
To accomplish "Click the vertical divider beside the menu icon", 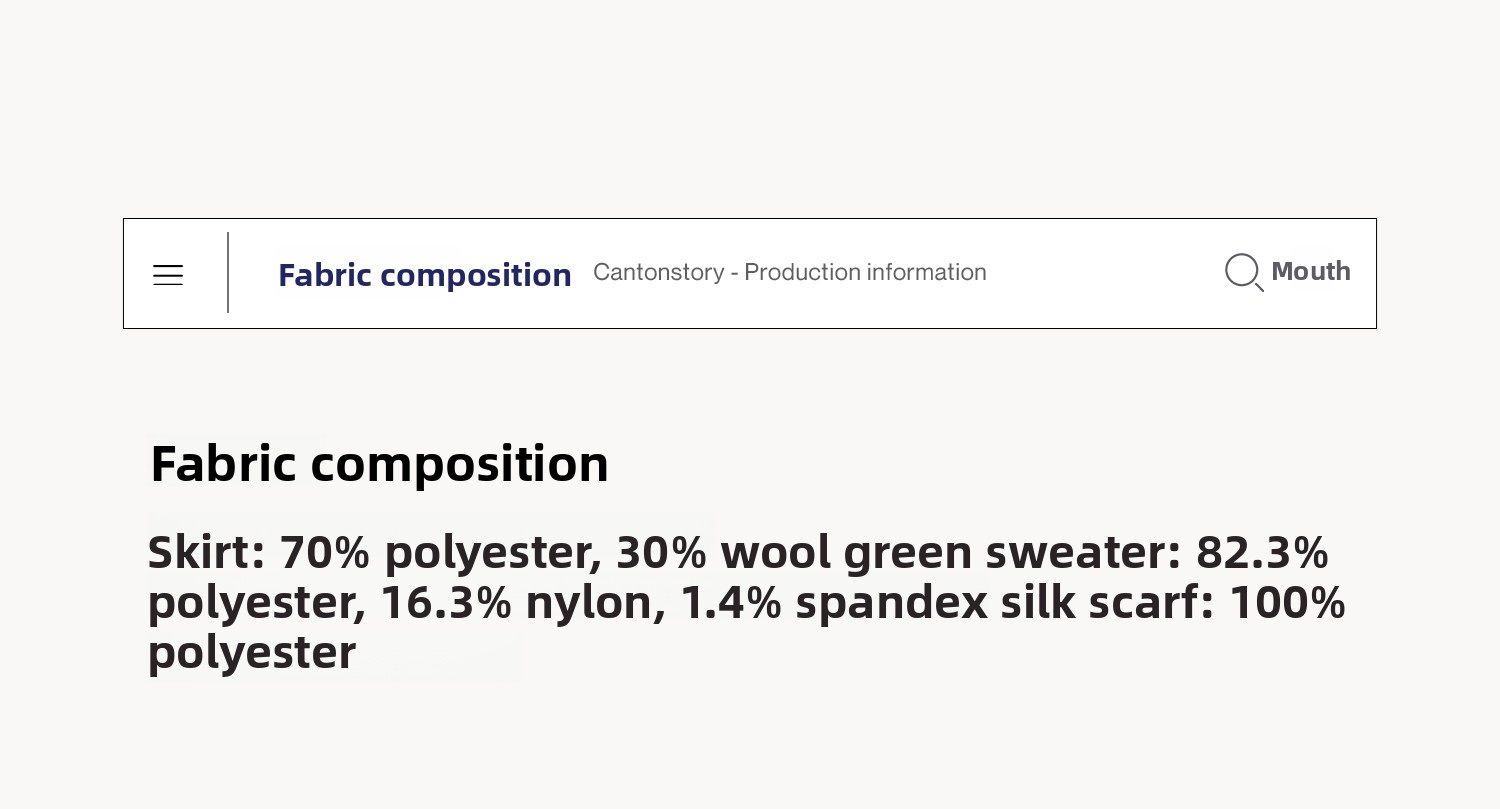I will [x=228, y=273].
